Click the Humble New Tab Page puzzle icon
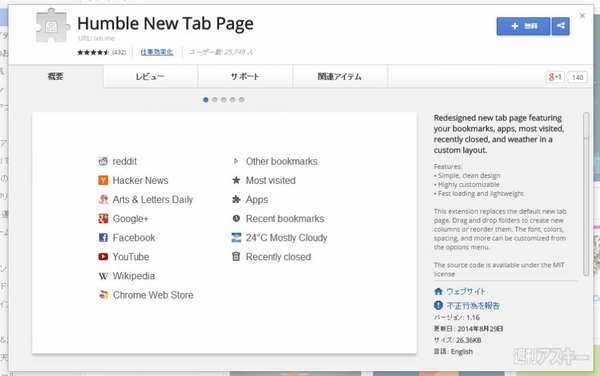The image size is (600, 376). (53, 25)
